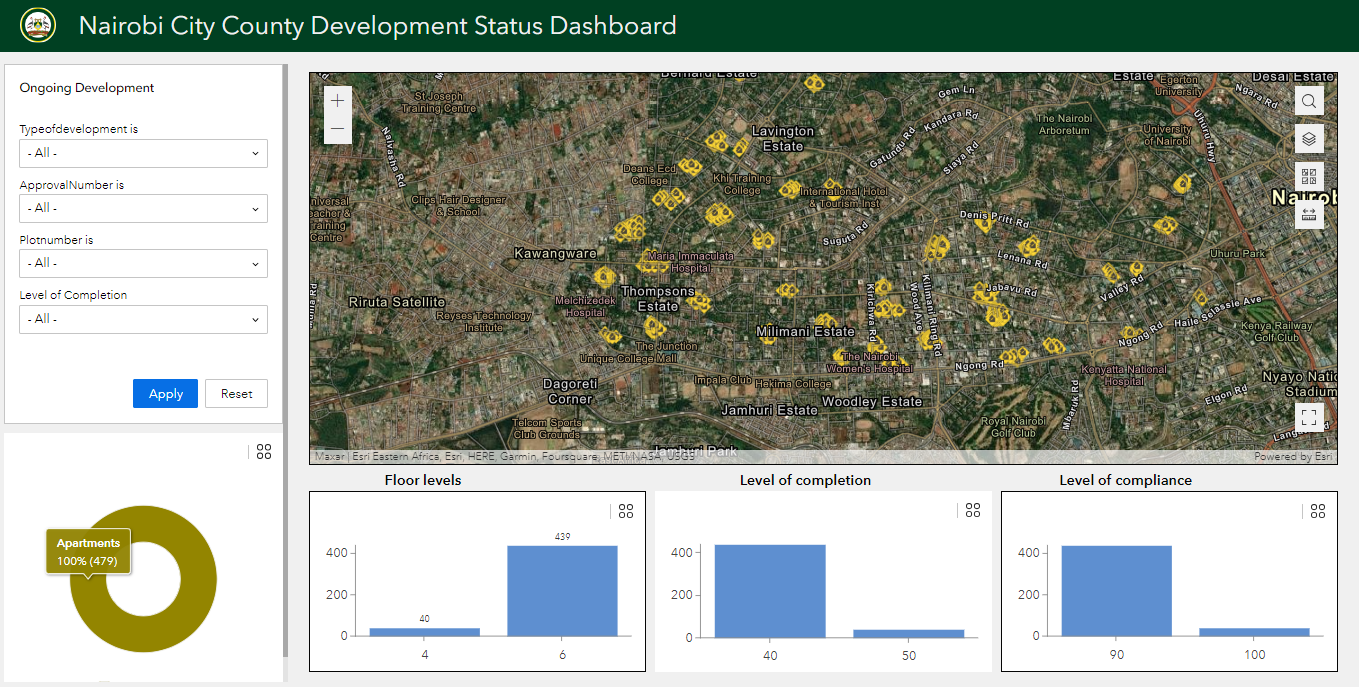
Task: Open Floor levels chart tools icon
Action: pyautogui.click(x=626, y=511)
